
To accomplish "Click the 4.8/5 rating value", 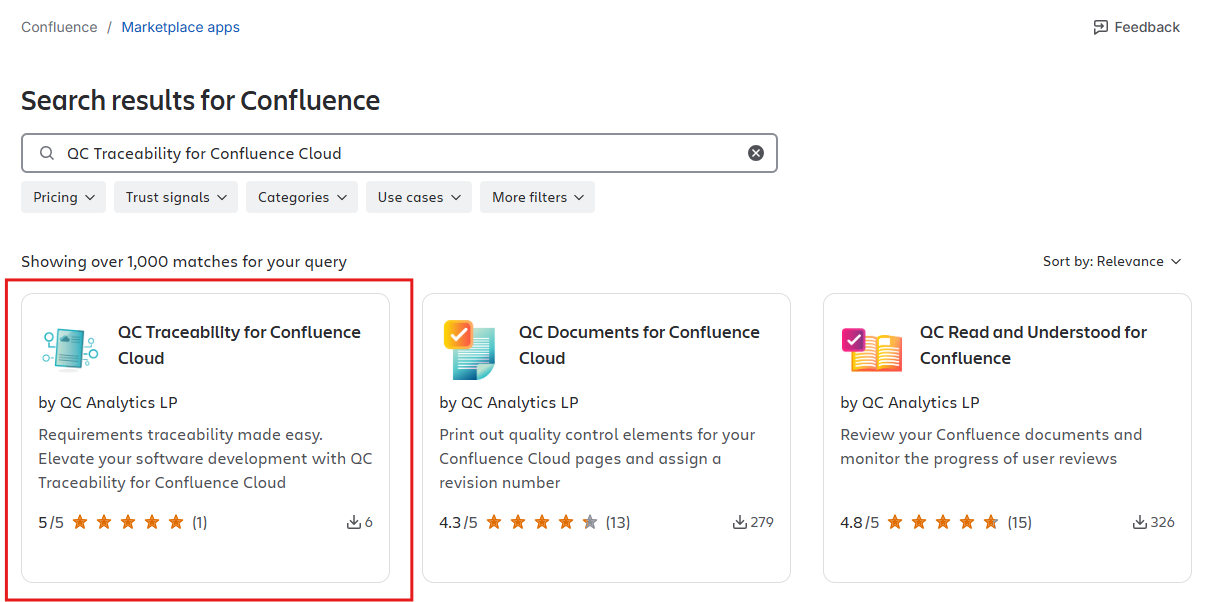I will pos(860,522).
